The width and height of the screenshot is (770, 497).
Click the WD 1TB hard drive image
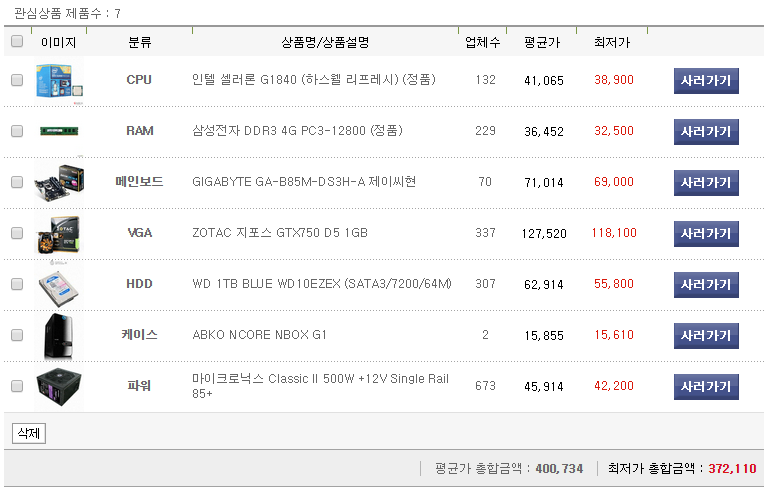(58, 284)
